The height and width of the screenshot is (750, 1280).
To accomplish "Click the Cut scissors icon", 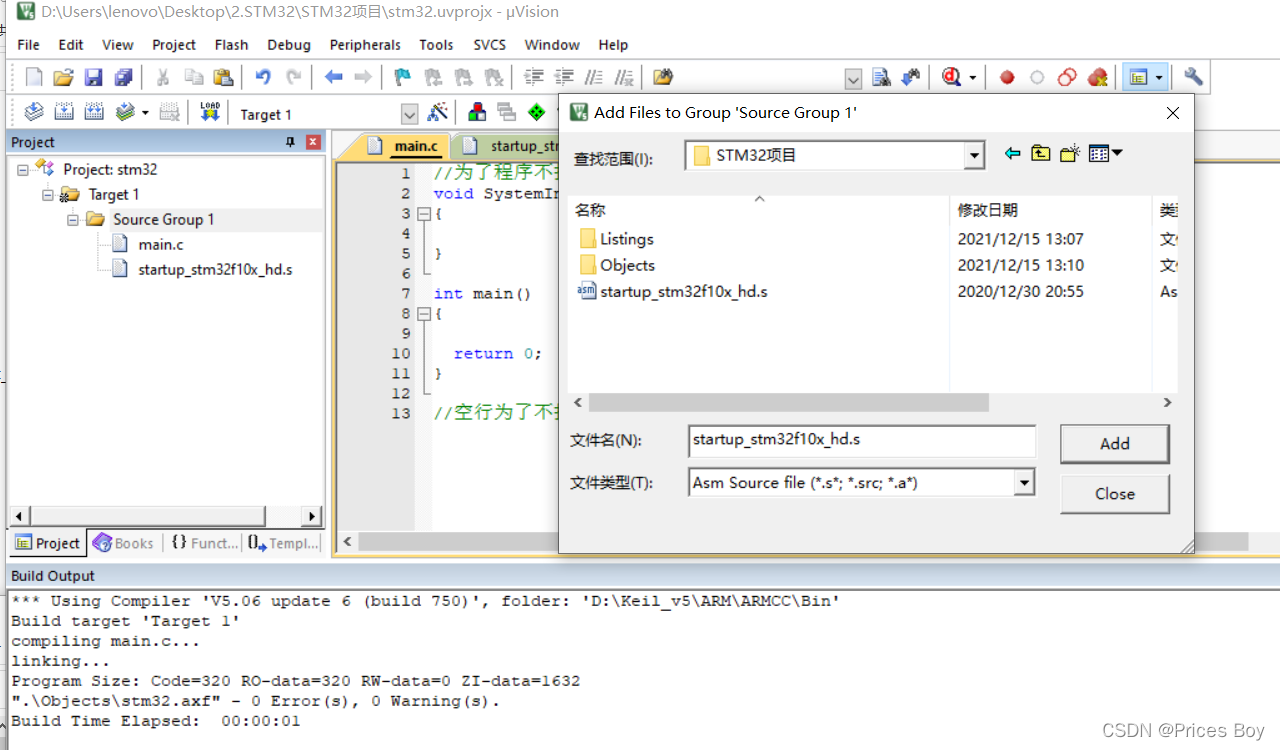I will pyautogui.click(x=163, y=77).
